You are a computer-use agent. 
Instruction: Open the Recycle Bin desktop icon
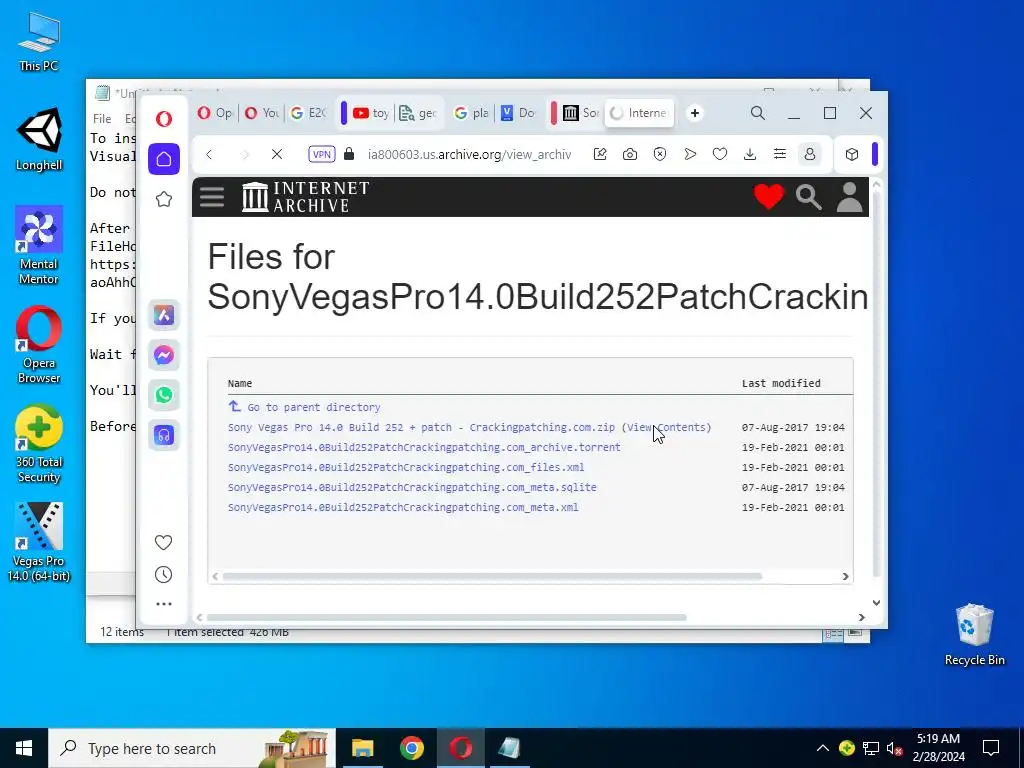[x=974, y=634]
